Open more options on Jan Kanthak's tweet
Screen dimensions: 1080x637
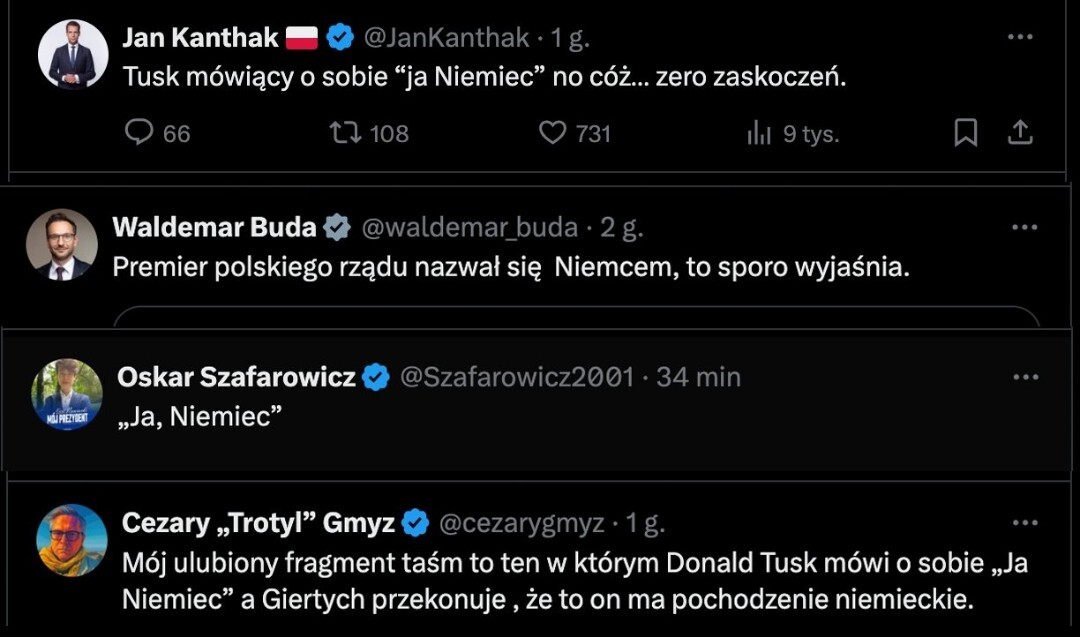coord(1019,37)
